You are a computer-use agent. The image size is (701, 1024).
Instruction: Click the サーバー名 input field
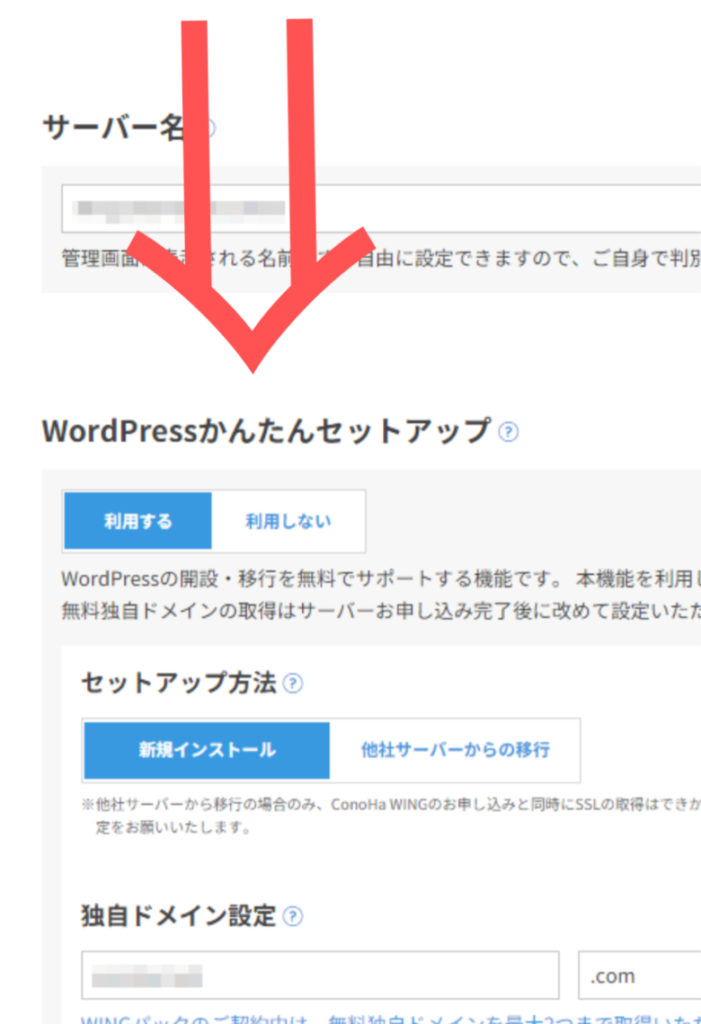click(382, 208)
